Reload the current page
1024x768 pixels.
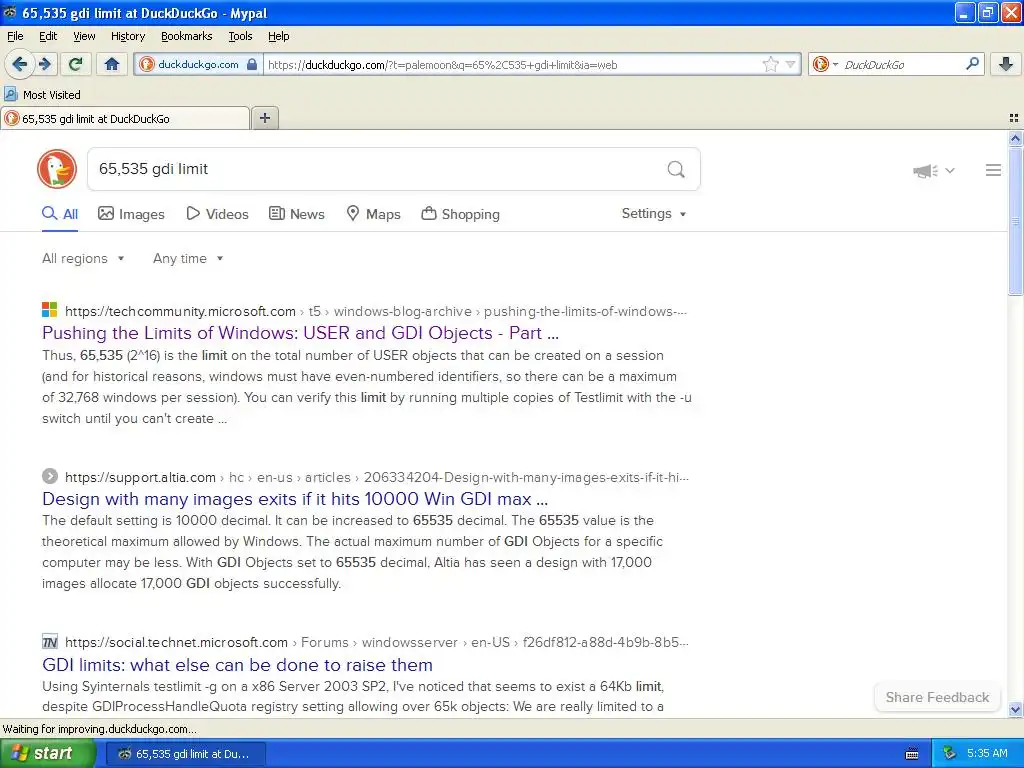point(75,64)
